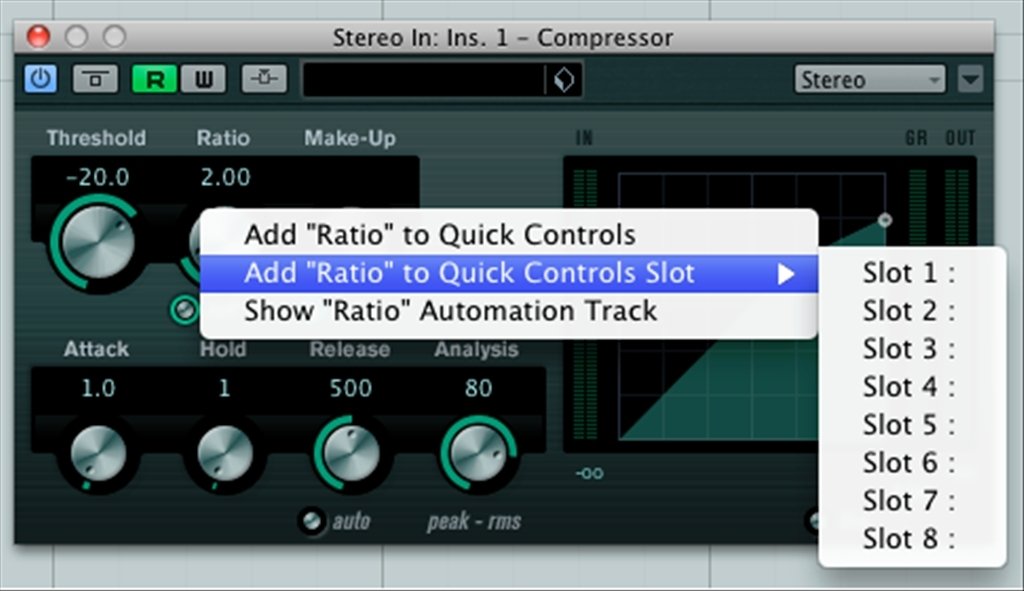Expand the plug-in functions arrow menu
Image resolution: width=1024 pixels, height=591 pixels.
[970, 79]
